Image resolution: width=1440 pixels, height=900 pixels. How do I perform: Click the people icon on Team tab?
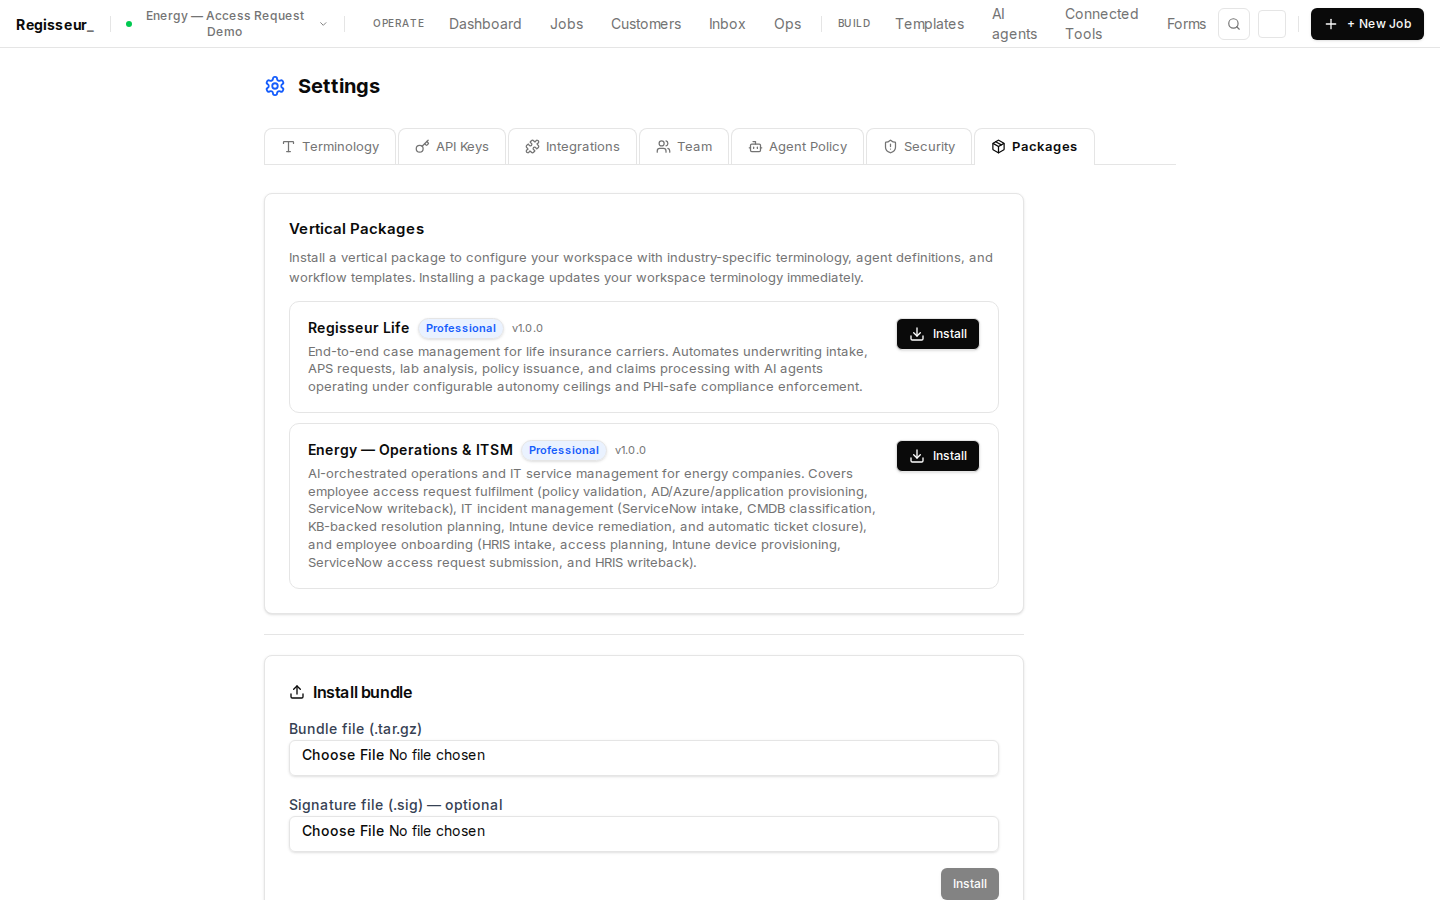[x=663, y=147]
